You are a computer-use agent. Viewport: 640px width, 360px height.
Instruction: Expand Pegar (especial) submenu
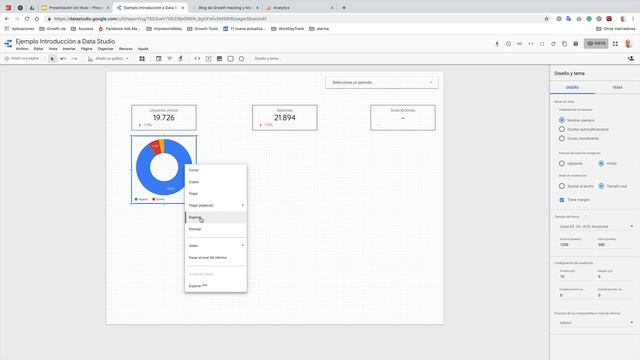[216, 205]
